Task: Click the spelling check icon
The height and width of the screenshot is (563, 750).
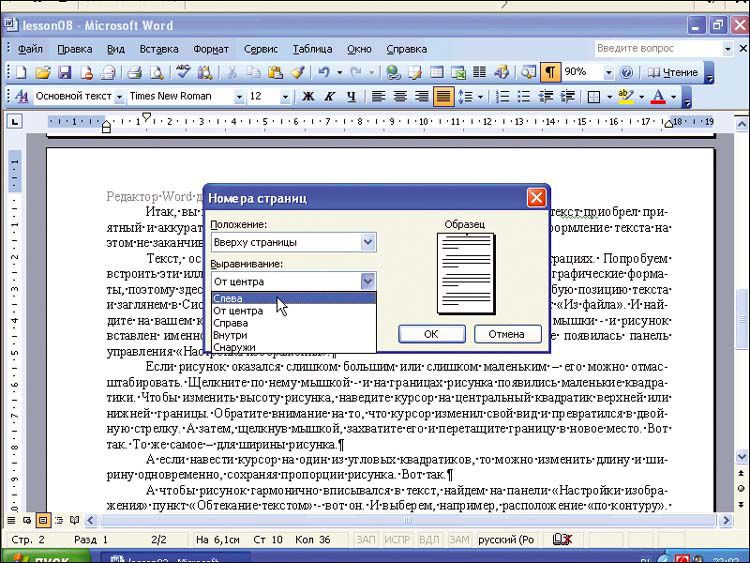Action: point(183,72)
